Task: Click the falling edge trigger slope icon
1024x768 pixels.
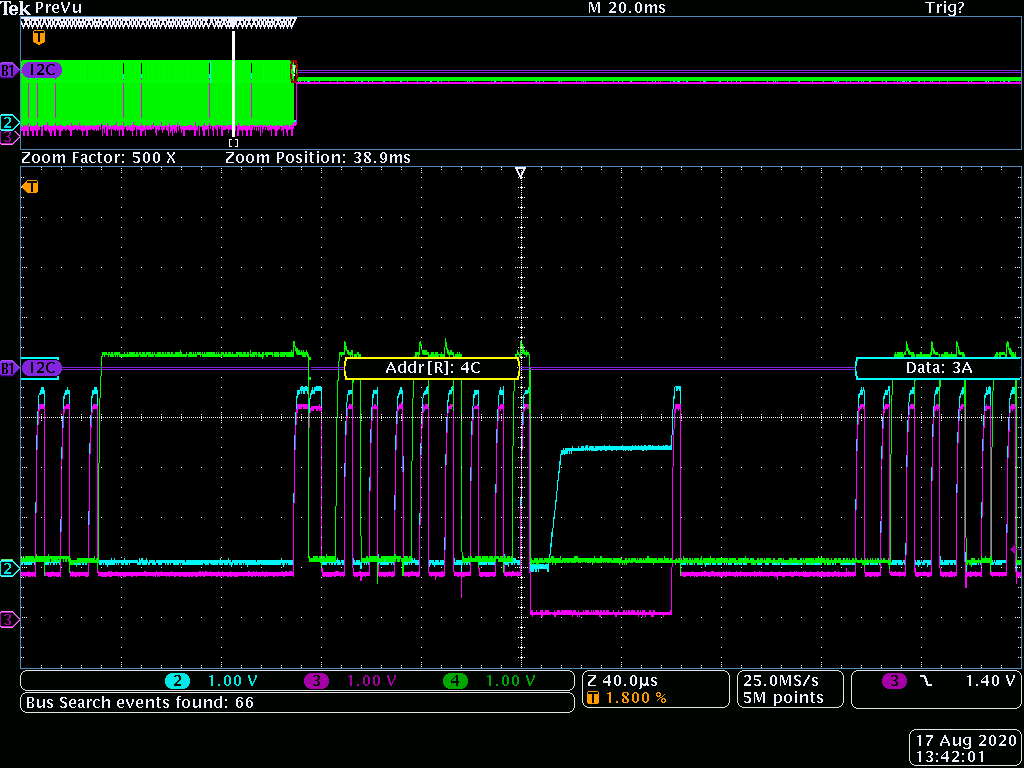Action: click(x=927, y=681)
